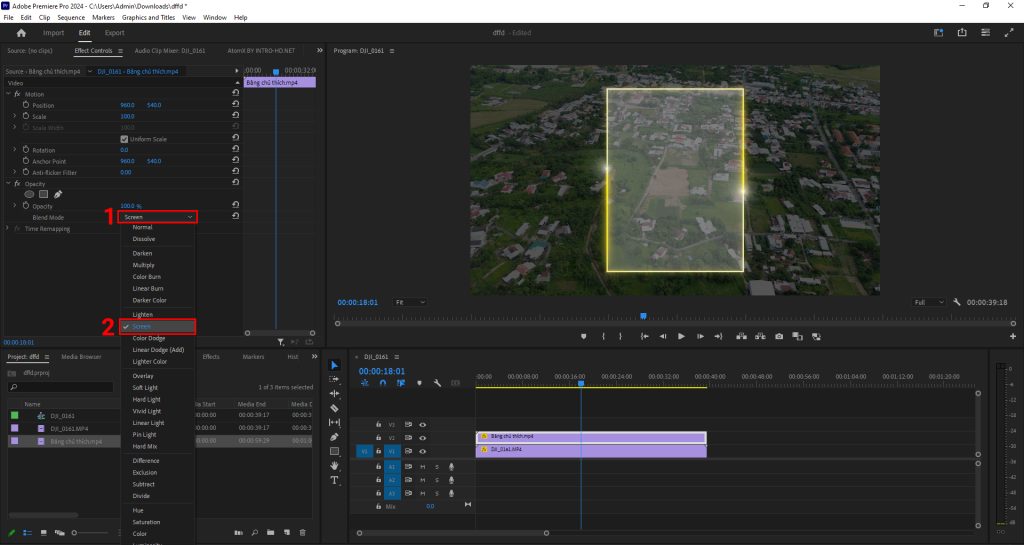Create an ellipse mask under Opacity
The width and height of the screenshot is (1024, 545).
coord(29,194)
